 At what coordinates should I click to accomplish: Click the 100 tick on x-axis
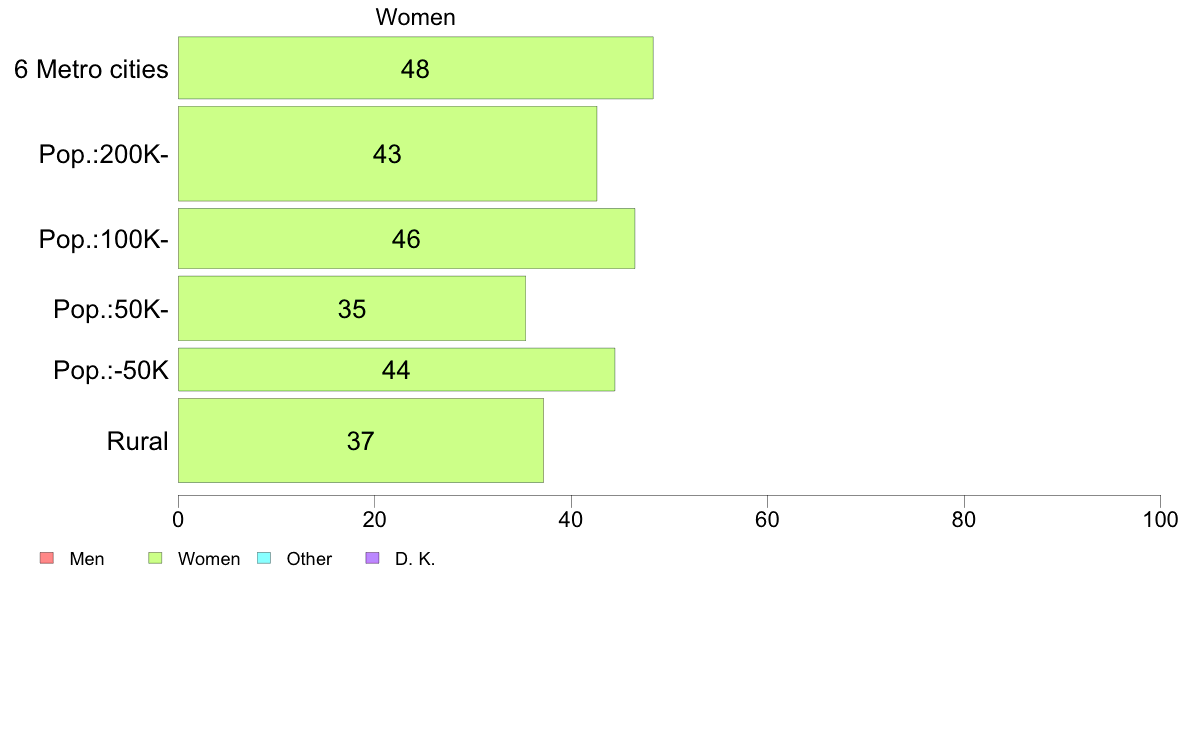pos(1160,519)
